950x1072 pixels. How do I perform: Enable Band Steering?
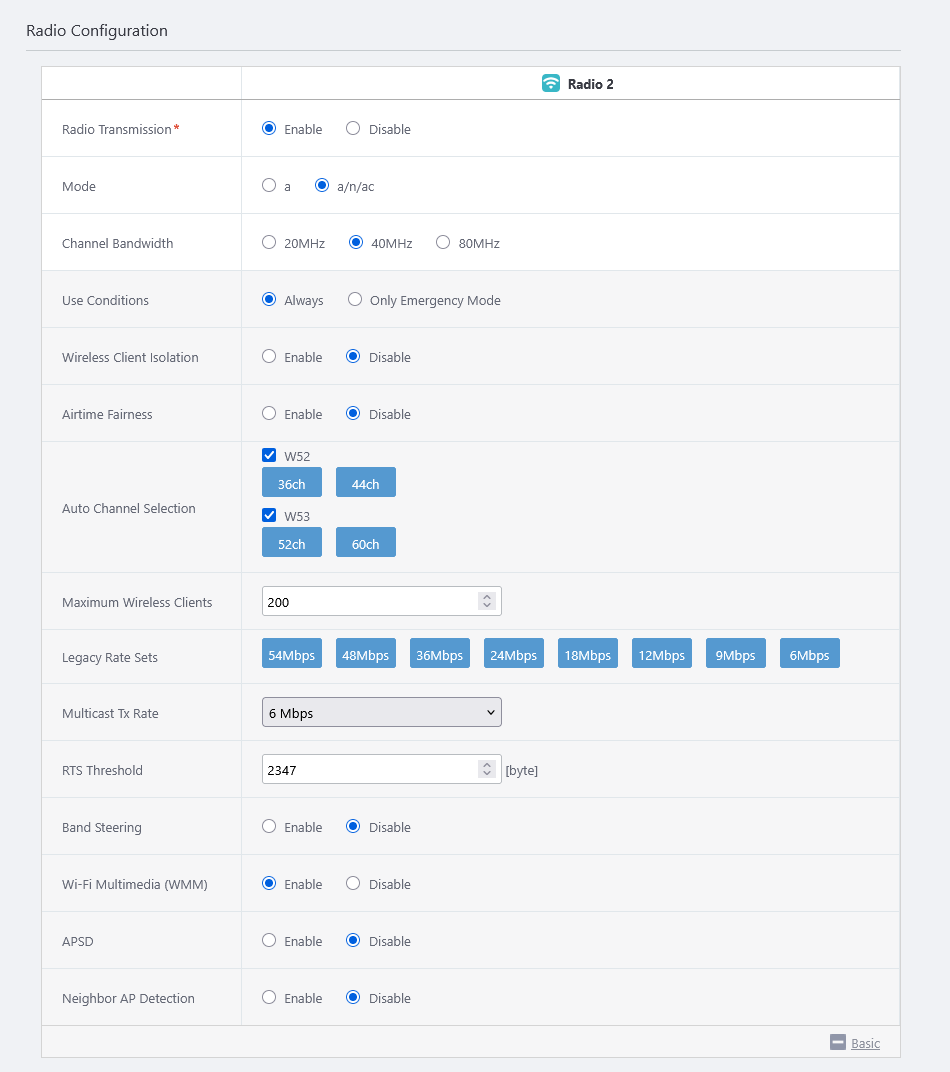pos(269,827)
